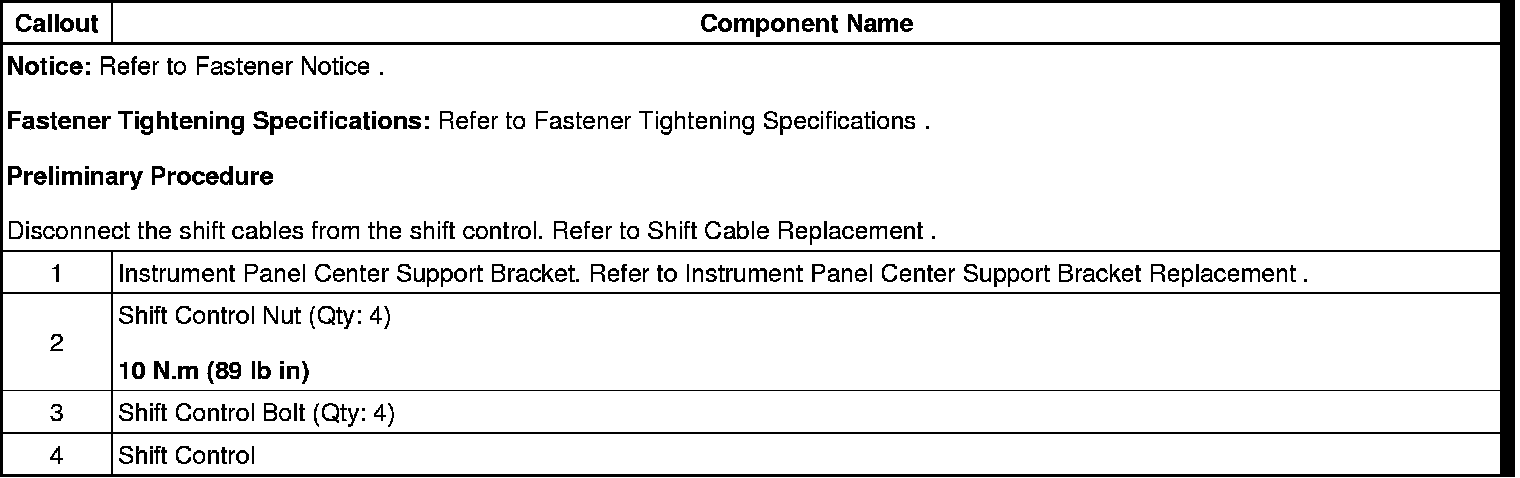Click the Shift Control Nut (Qty: 4) text

pyautogui.click(x=254, y=317)
